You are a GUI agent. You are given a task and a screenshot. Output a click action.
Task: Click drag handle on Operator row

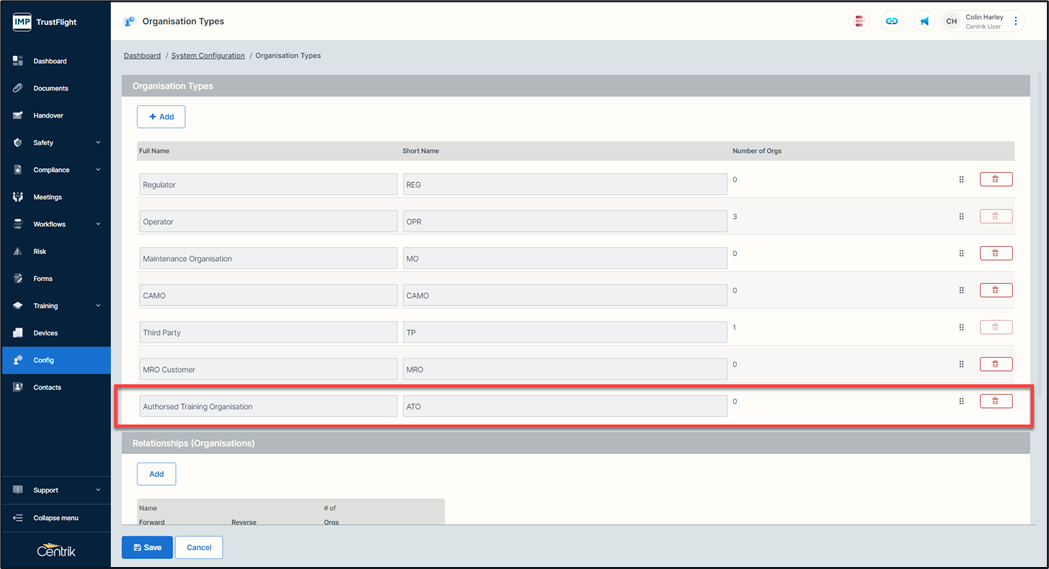(x=961, y=216)
